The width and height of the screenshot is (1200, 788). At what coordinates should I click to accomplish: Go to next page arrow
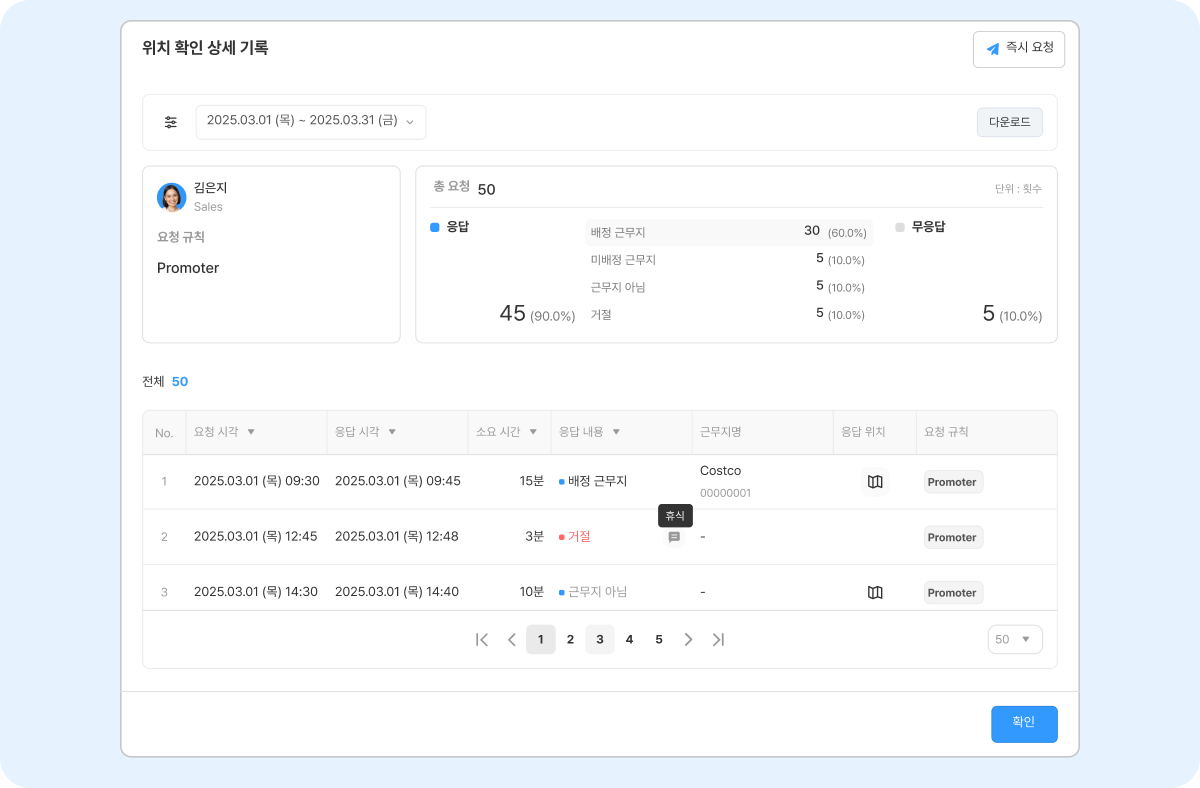(688, 639)
